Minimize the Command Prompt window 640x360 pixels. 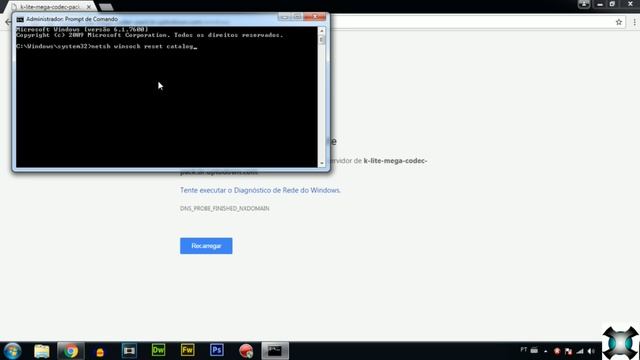tap(284, 17)
